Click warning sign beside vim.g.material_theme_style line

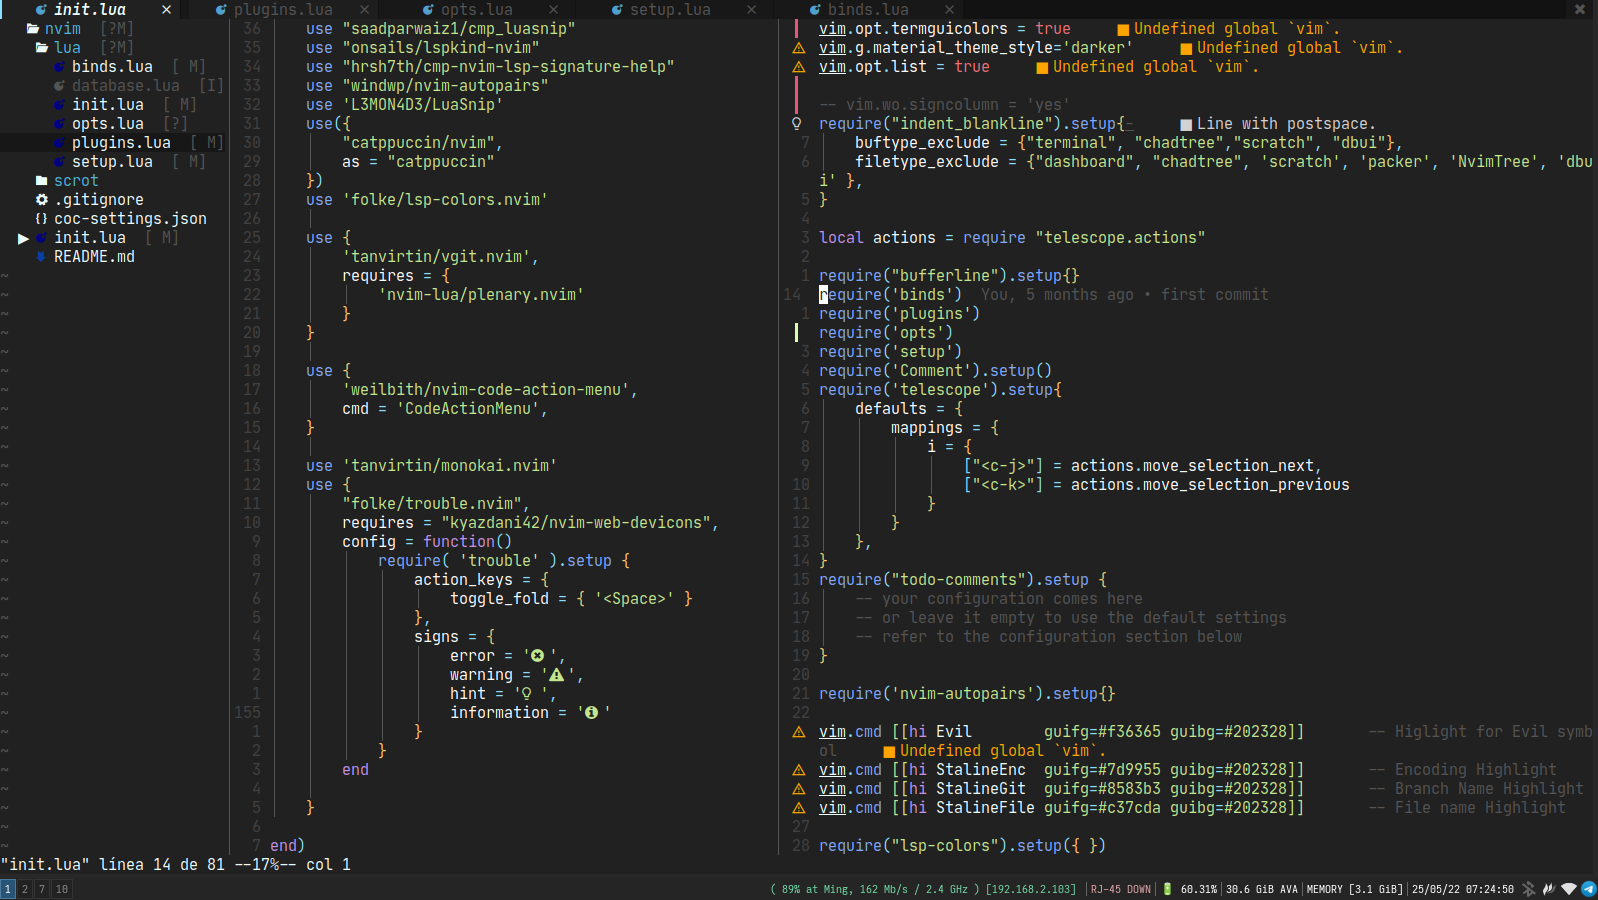[x=798, y=48]
